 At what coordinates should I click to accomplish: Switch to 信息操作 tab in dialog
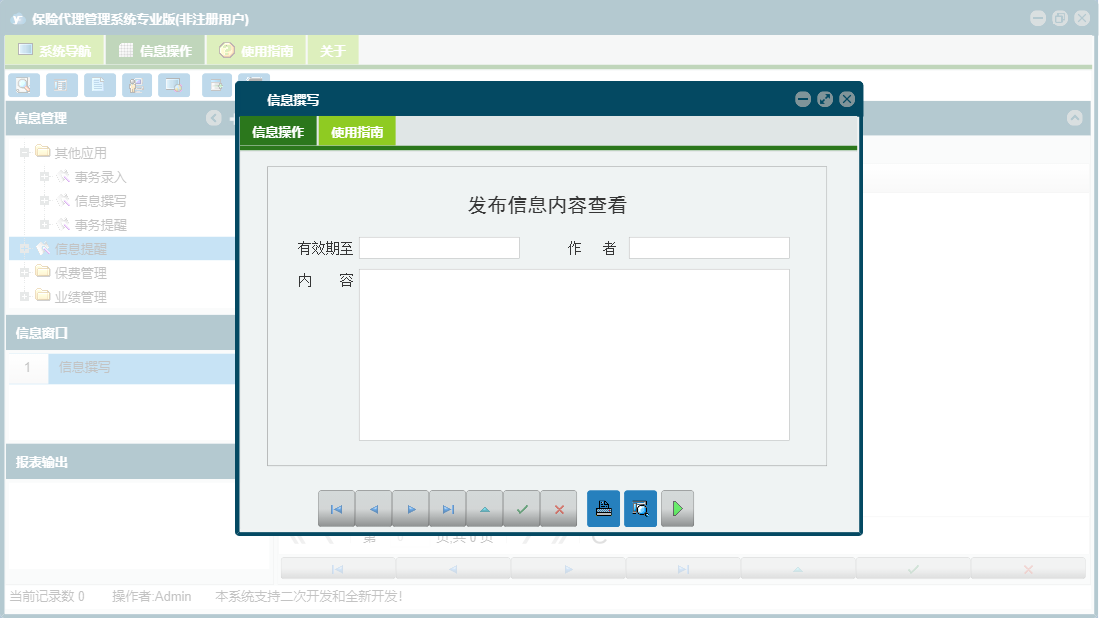278,132
